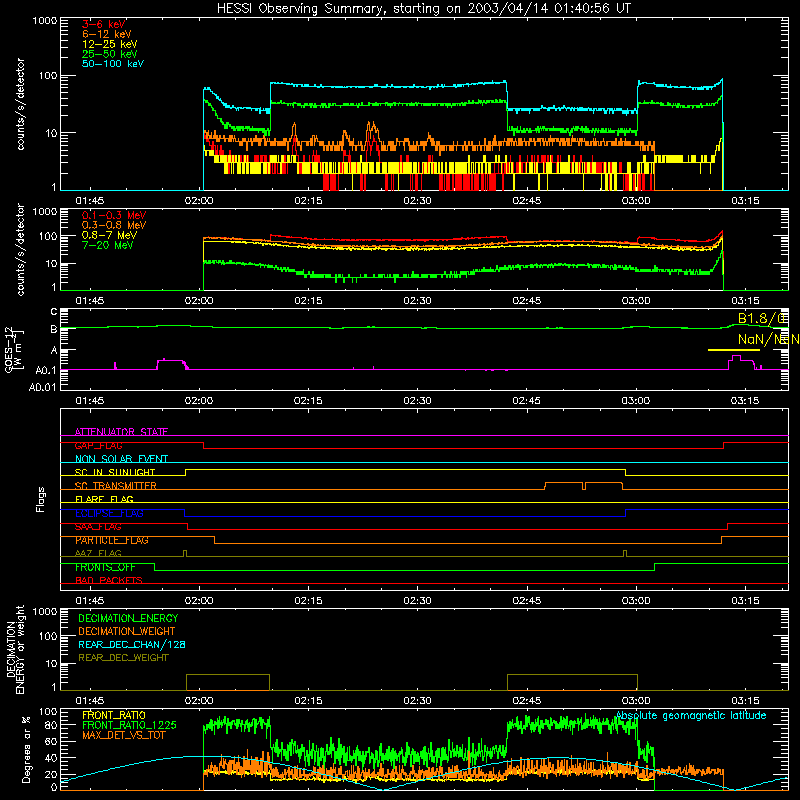Image resolution: width=800 pixels, height=800 pixels.
Task: Select the 50-100 keV legend label
Action: pos(113,64)
